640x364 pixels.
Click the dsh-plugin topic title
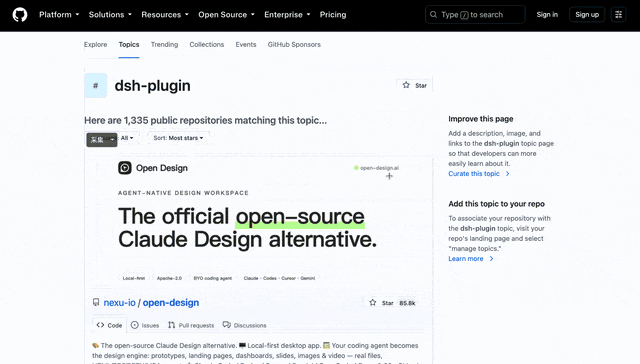pyautogui.click(x=152, y=86)
